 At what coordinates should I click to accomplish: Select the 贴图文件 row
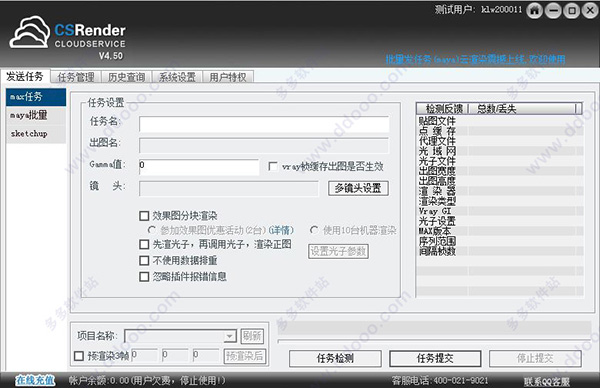[x=500, y=121]
